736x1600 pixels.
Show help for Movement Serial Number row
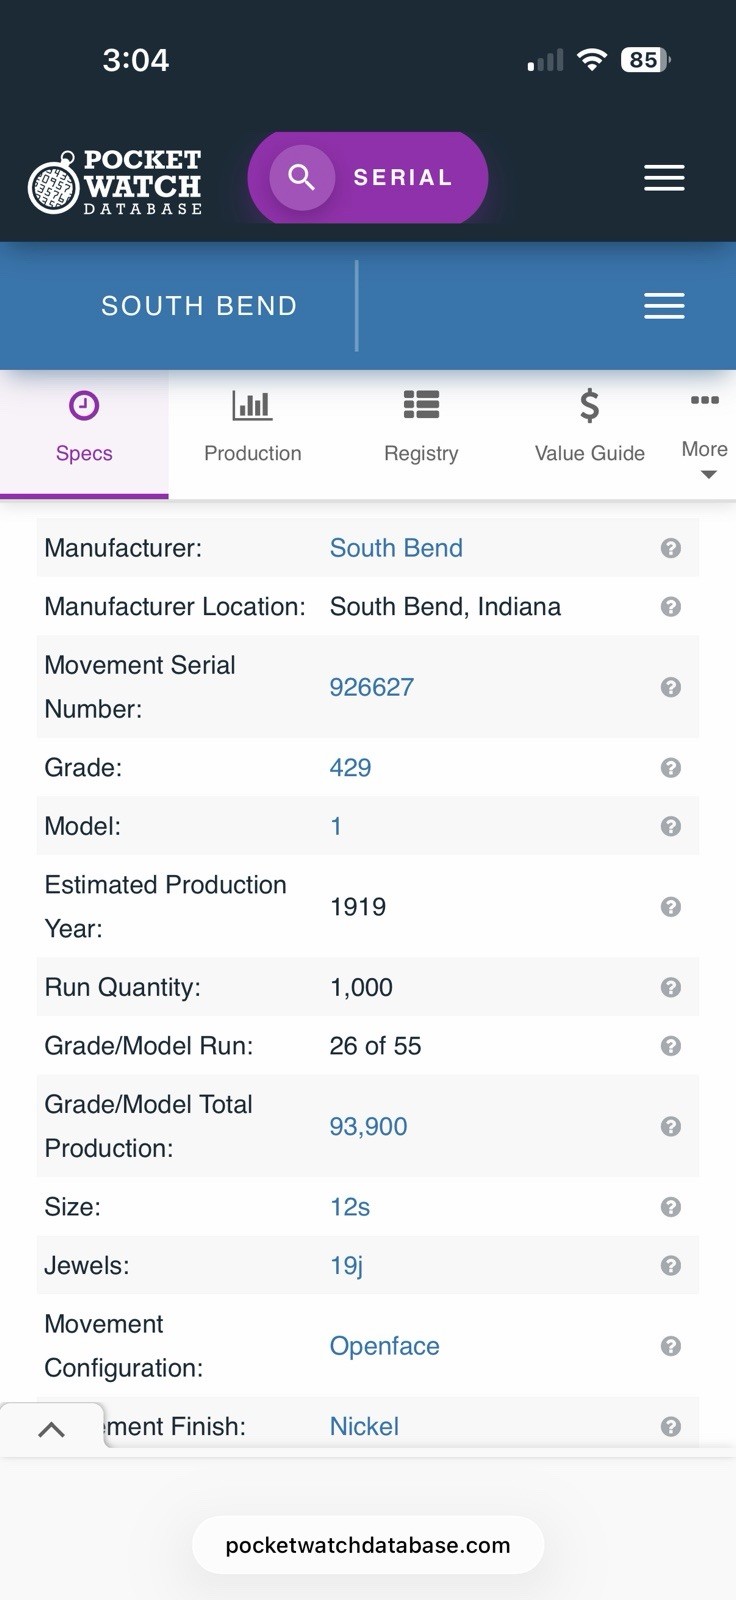671,687
